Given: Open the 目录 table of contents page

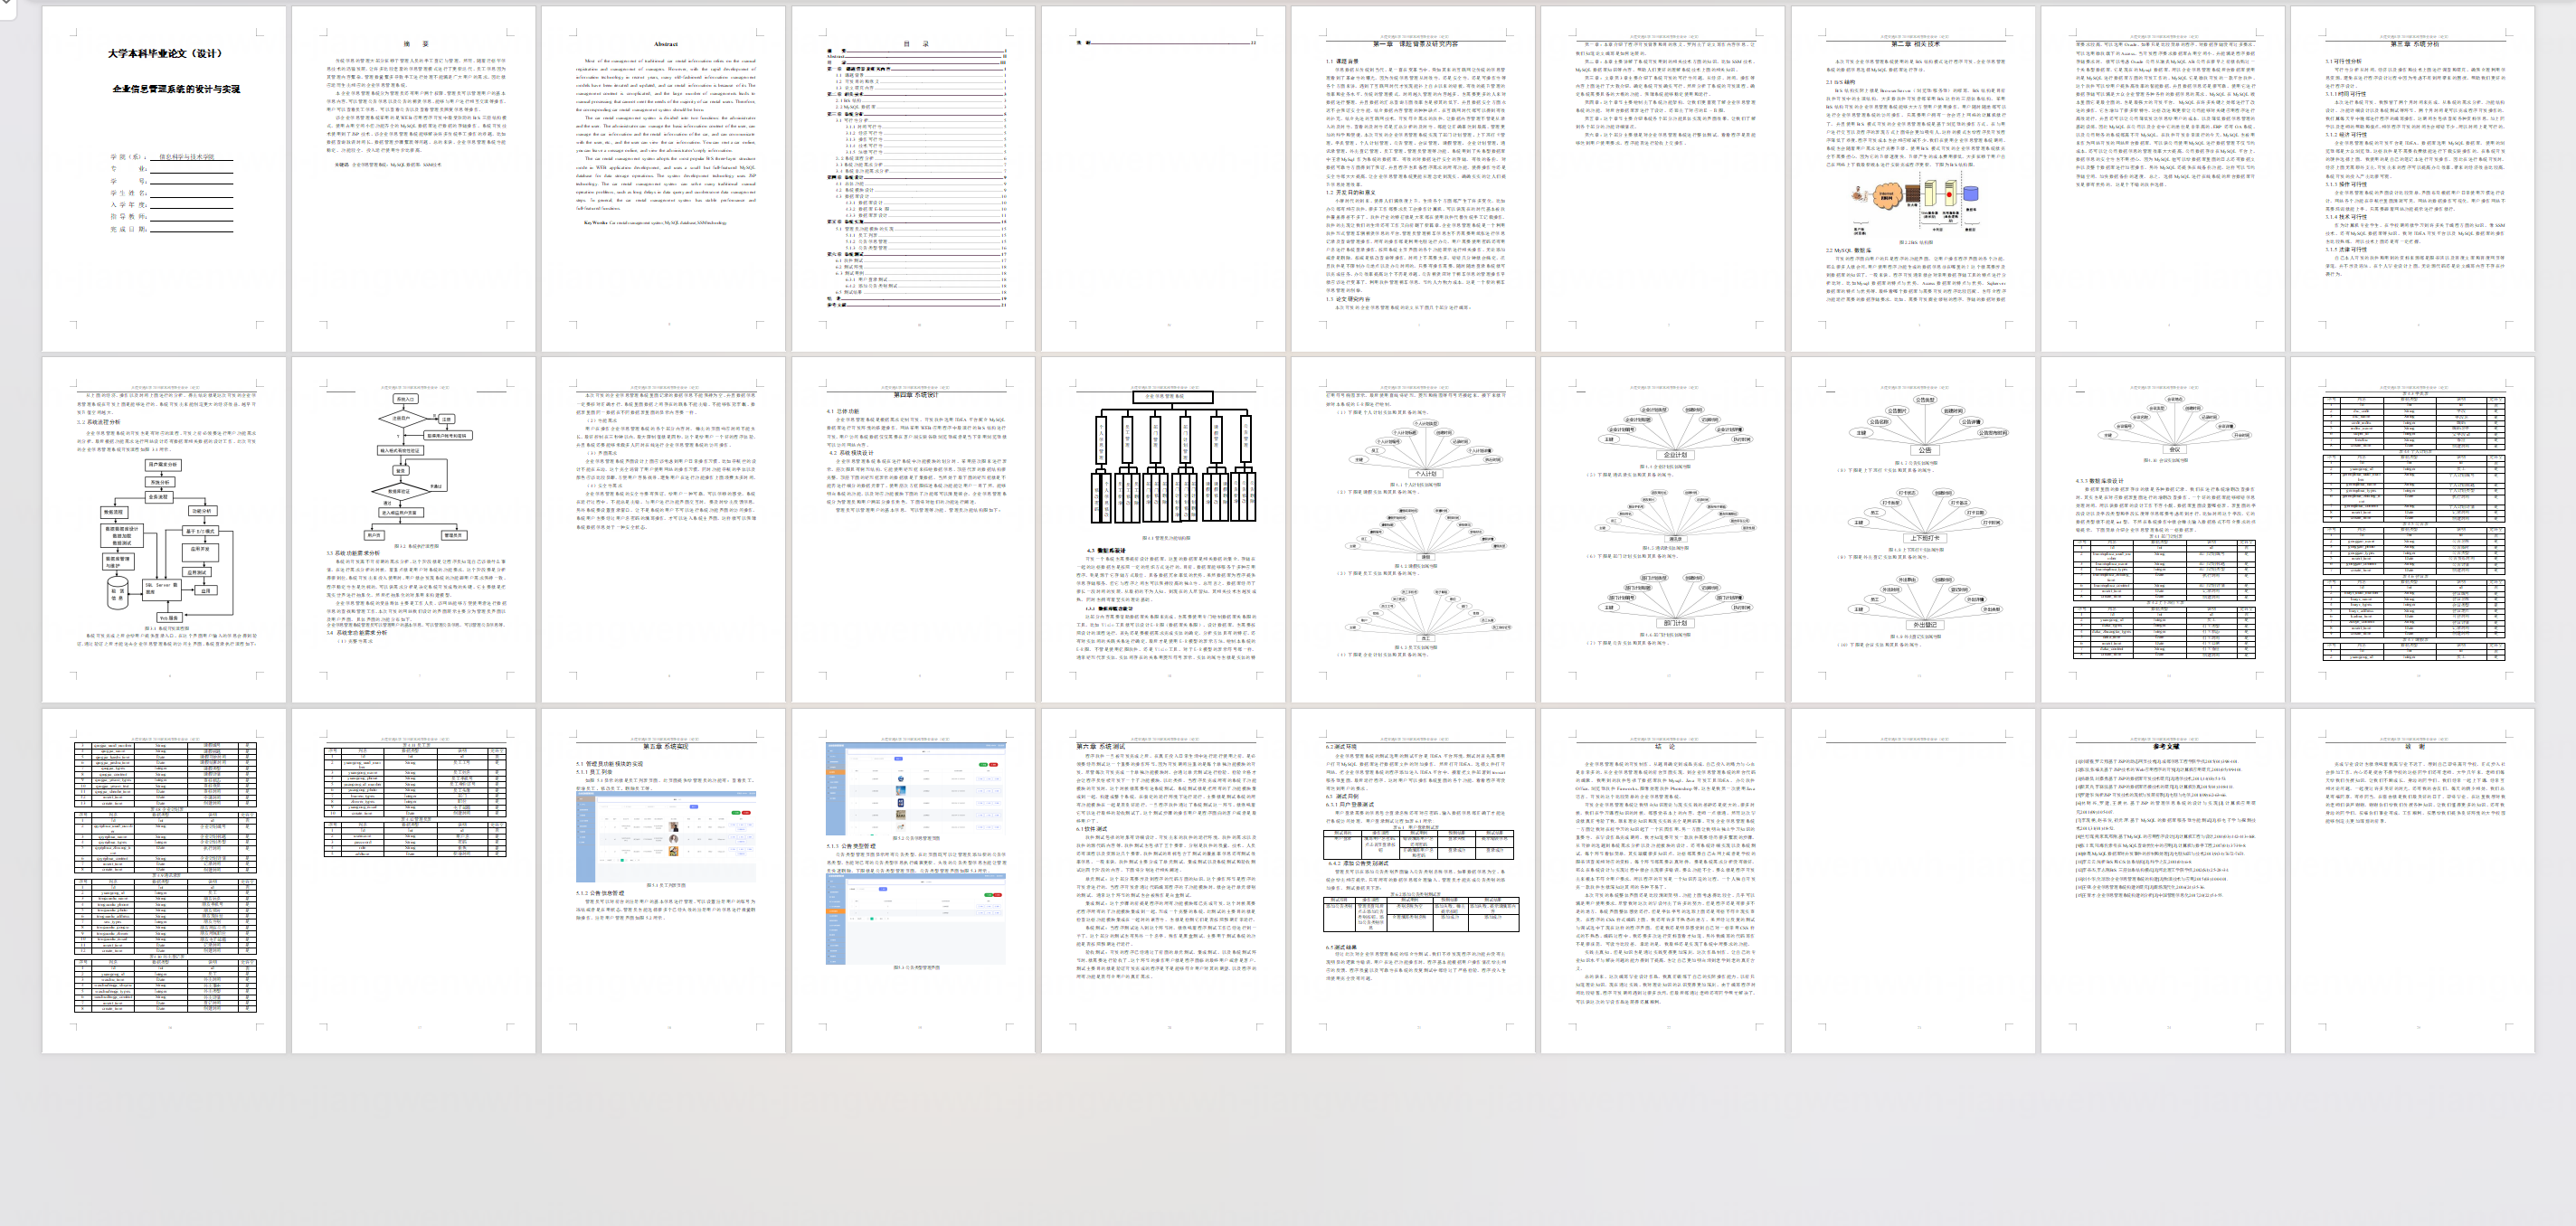Looking at the screenshot, I should click(x=913, y=179).
